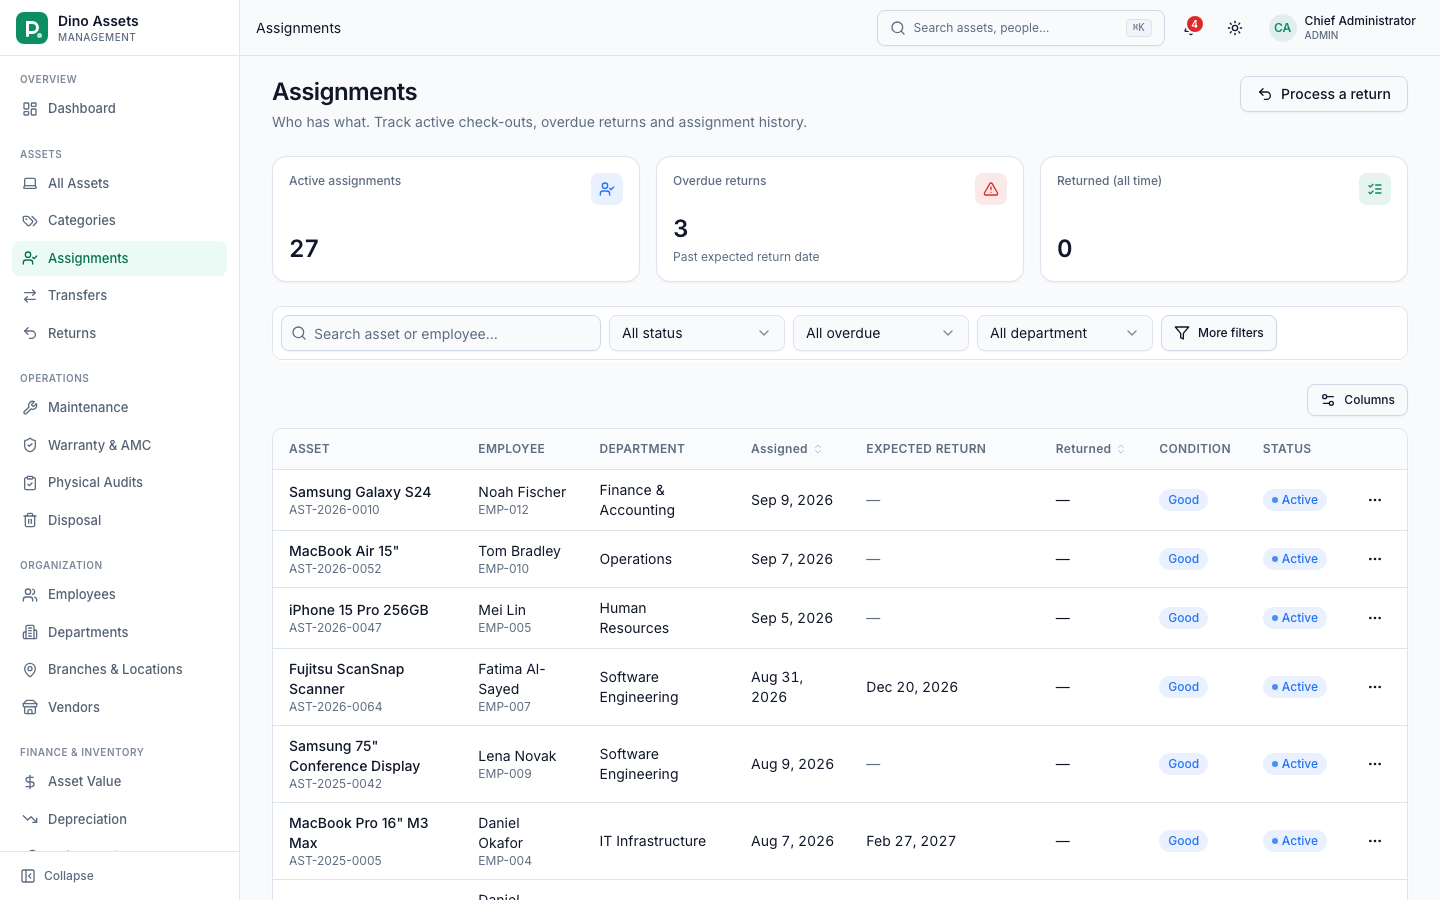Go to Dashboard in sidebar

tap(119, 108)
